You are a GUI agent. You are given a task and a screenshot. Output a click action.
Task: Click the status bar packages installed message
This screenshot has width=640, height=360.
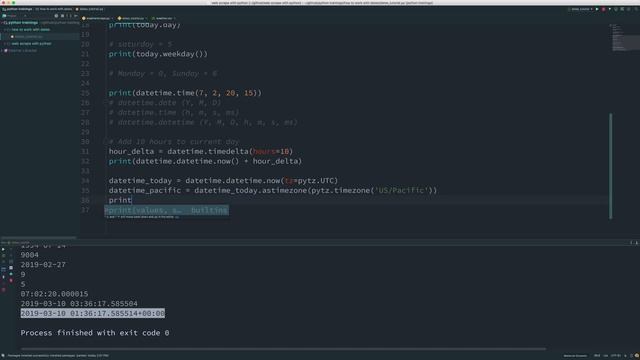point(58,356)
